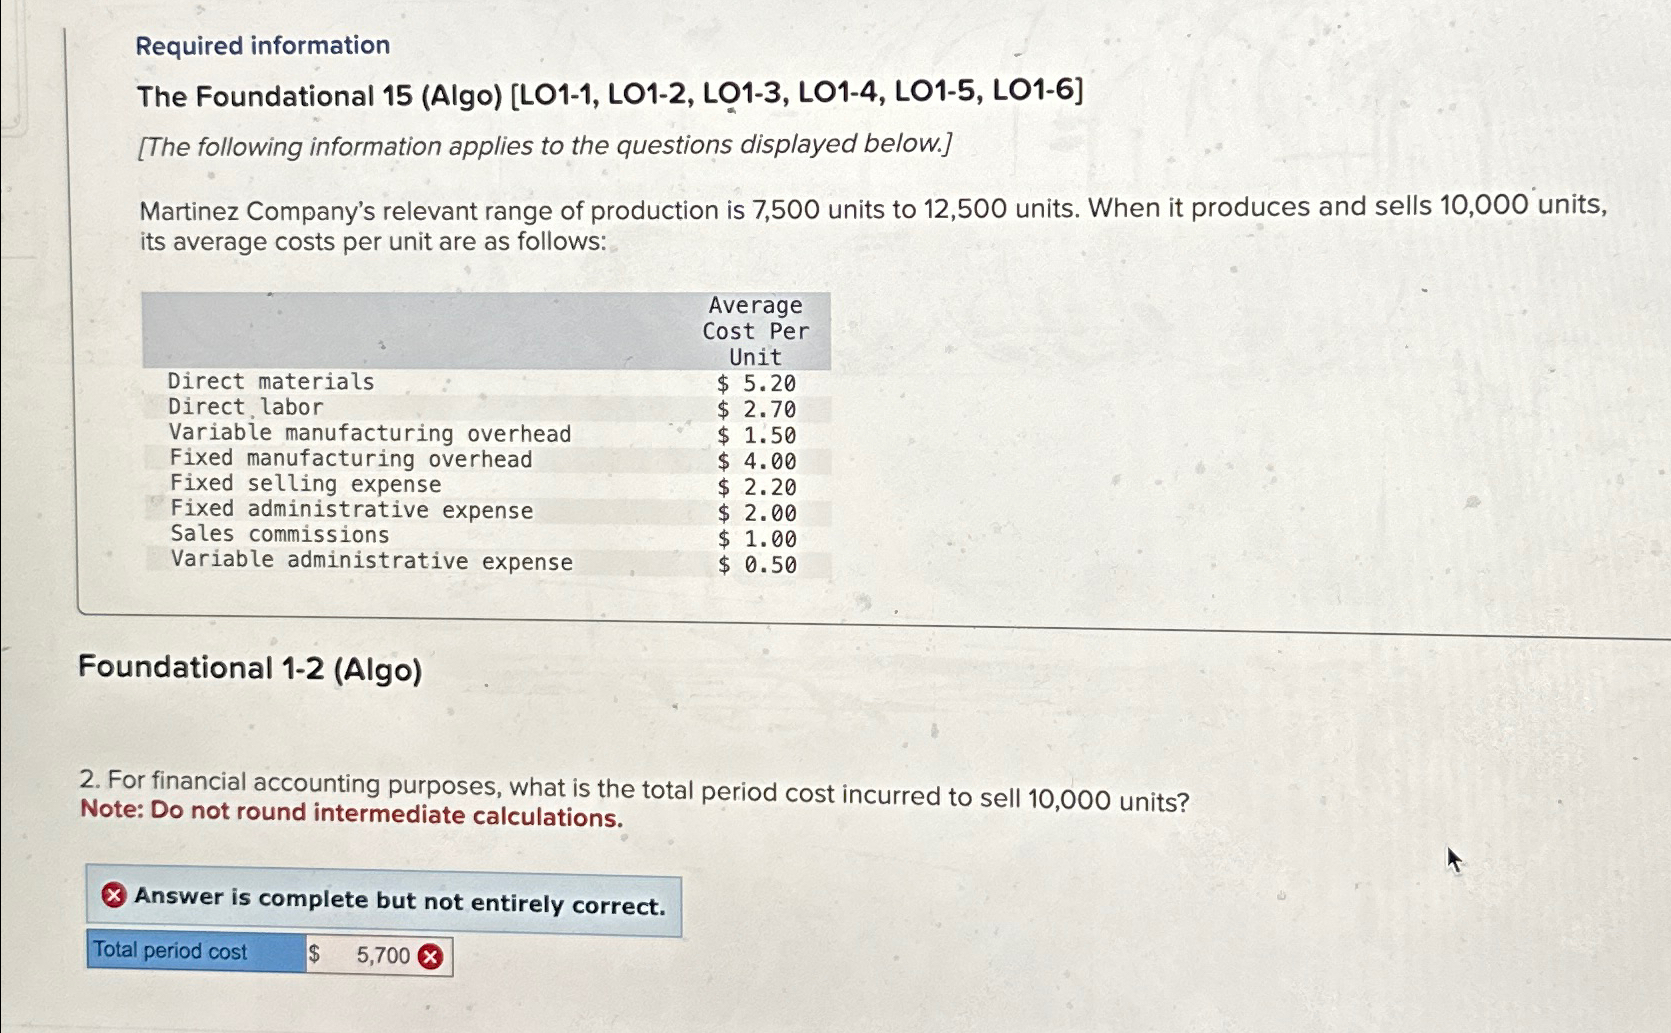Click the Average Cost Per Unit column header
Image resolution: width=1671 pixels, height=1033 pixels.
753,331
